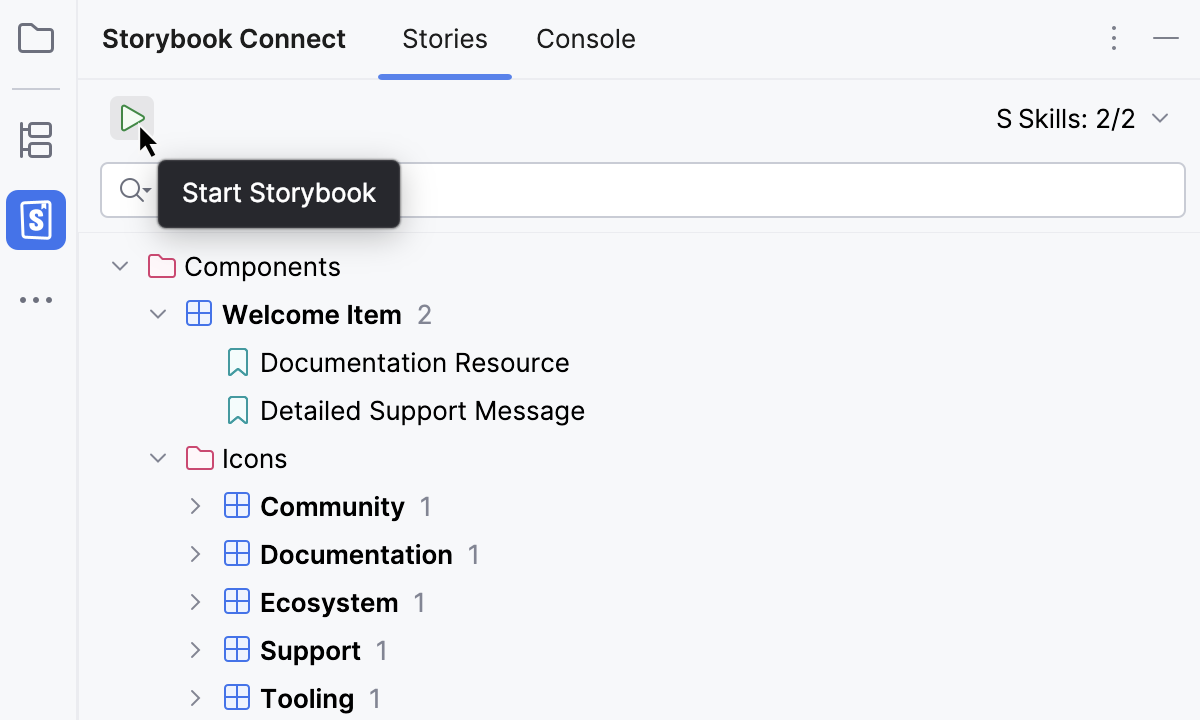1200x720 pixels.
Task: Switch to the Console tab
Action: click(586, 39)
